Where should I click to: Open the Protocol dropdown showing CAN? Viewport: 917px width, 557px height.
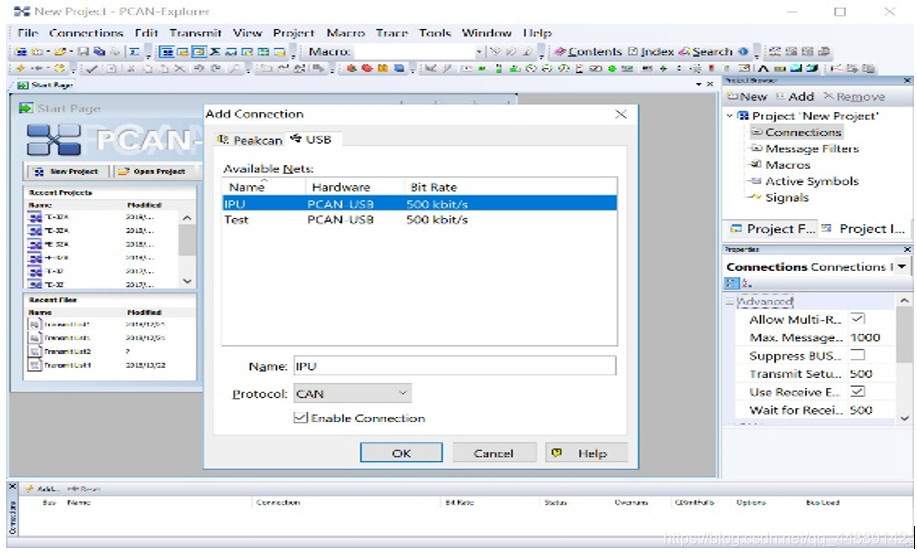352,393
